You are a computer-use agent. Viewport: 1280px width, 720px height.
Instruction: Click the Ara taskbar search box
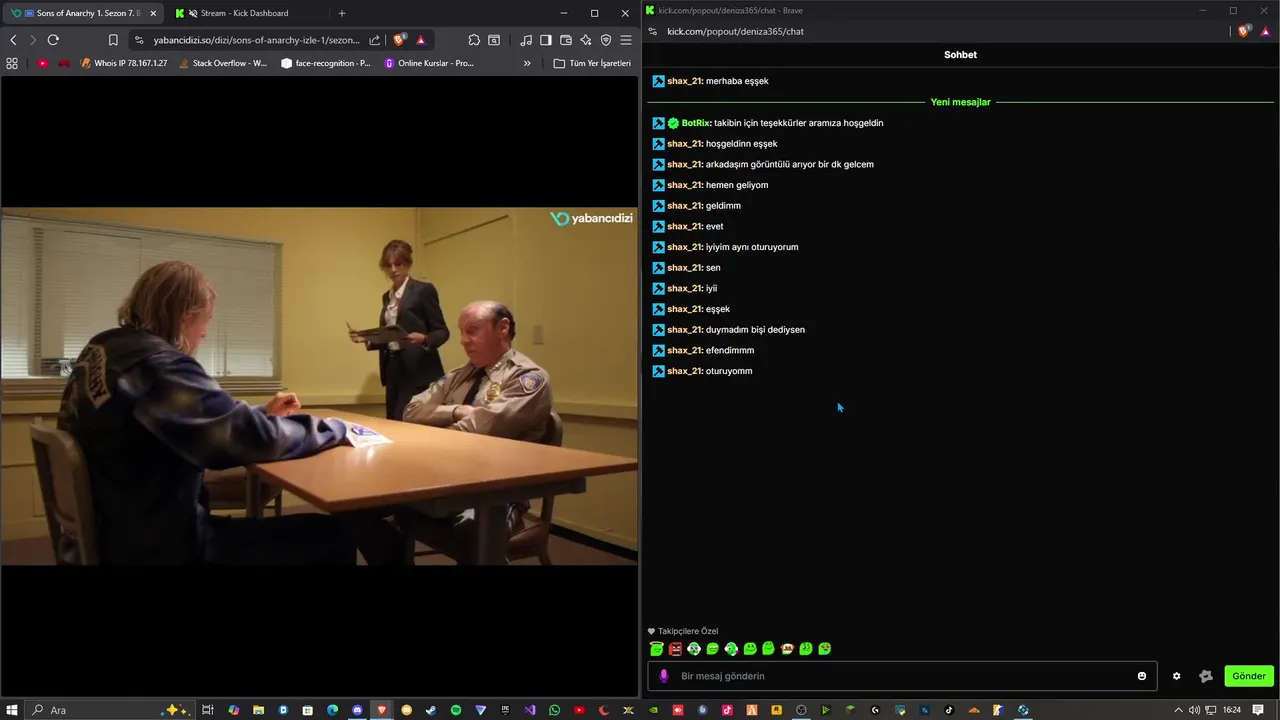tap(110, 710)
